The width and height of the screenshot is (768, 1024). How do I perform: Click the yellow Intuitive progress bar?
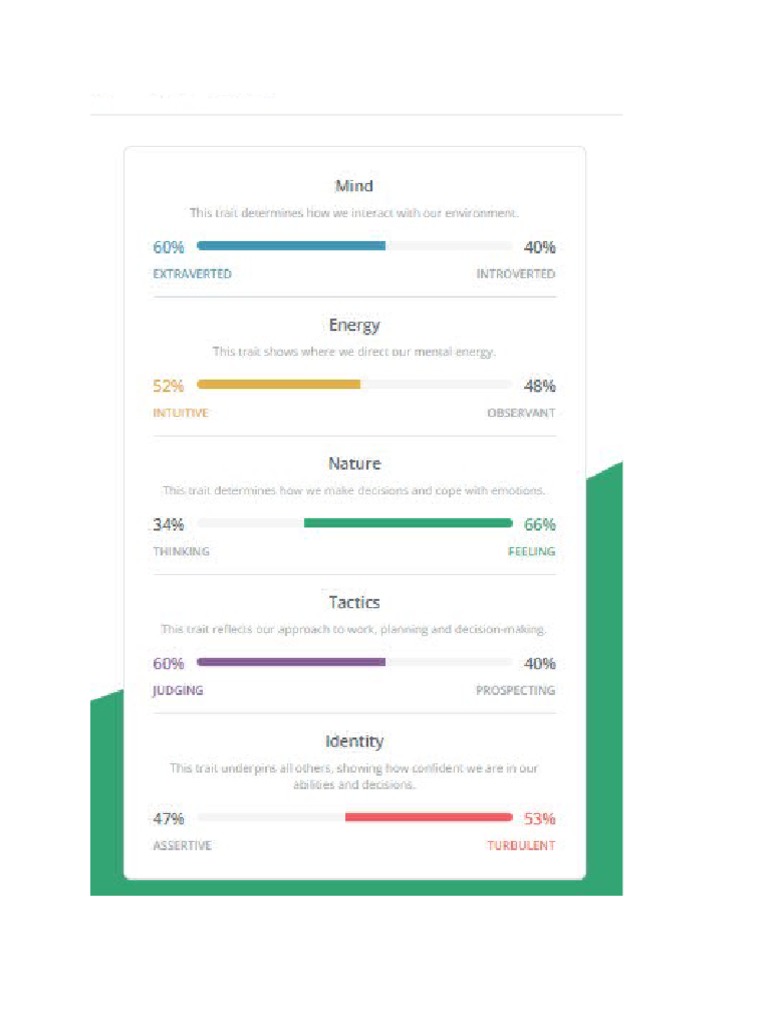click(278, 384)
